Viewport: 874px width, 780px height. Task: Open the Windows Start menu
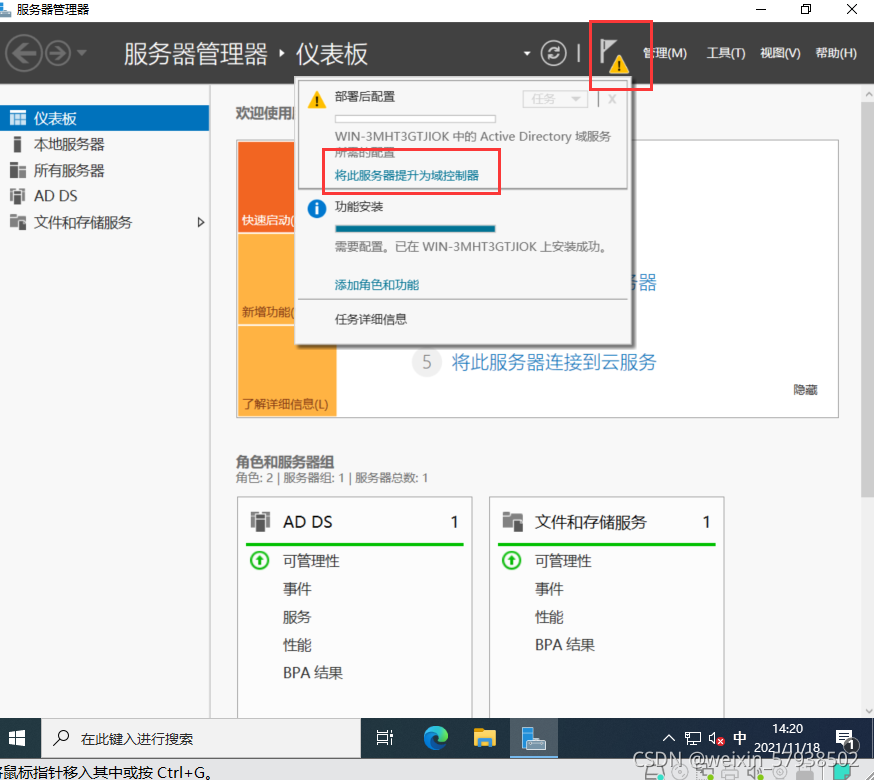coord(17,738)
